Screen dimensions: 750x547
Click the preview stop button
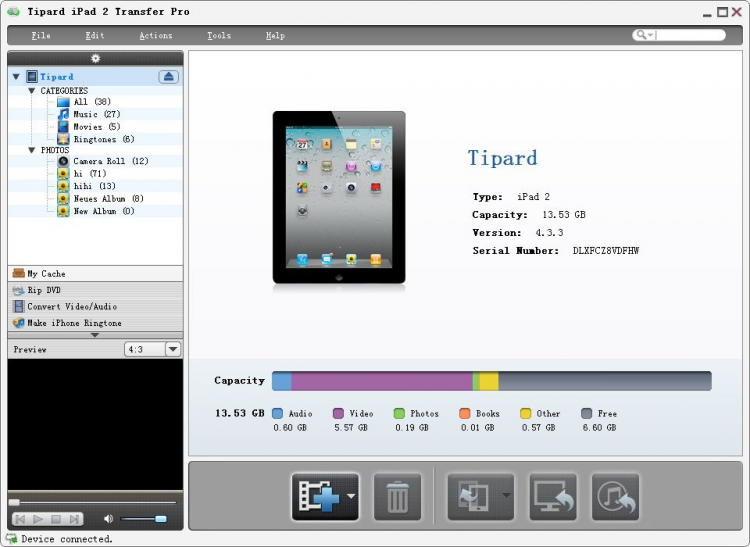56,519
